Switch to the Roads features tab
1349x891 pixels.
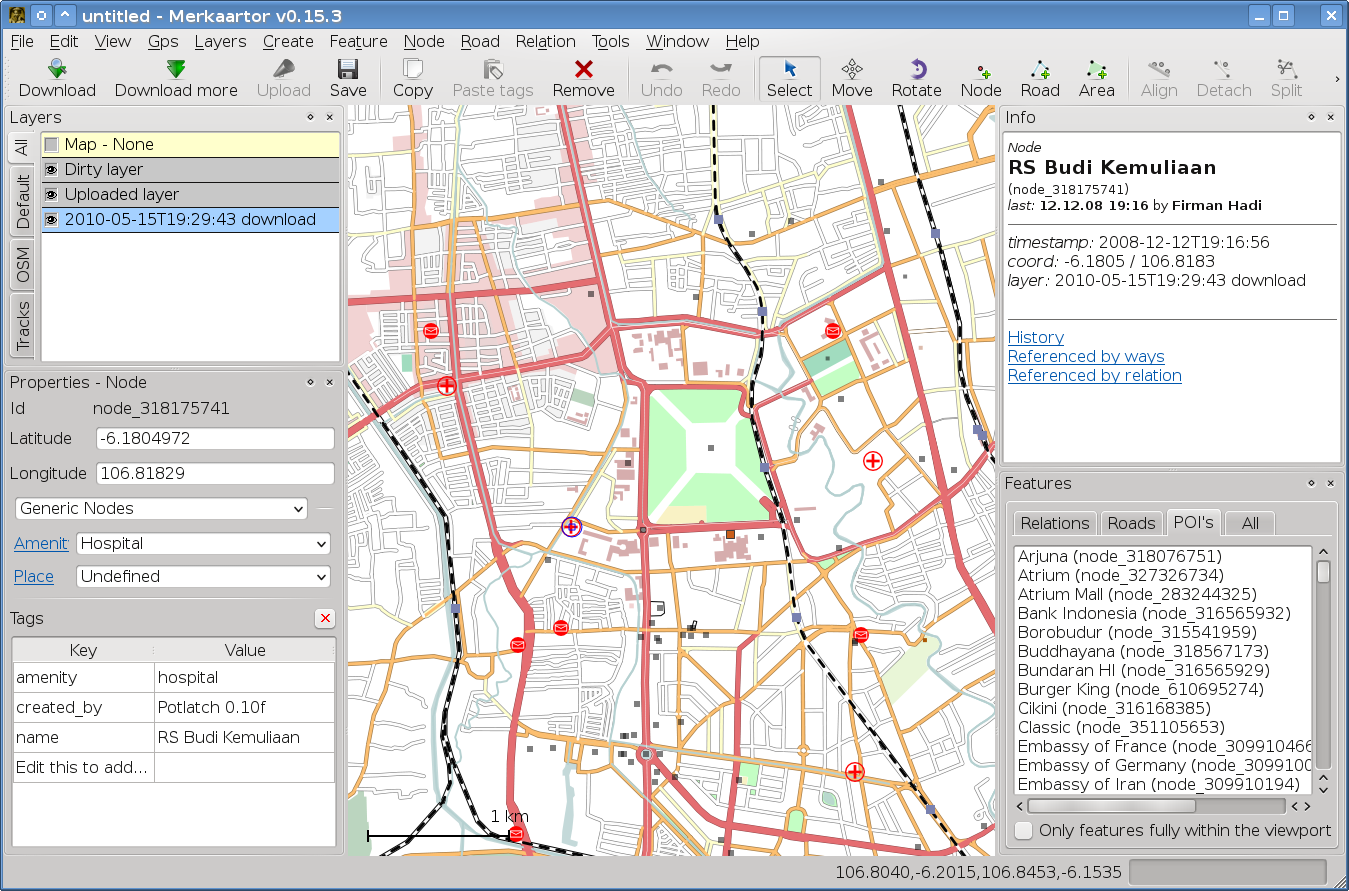tap(1131, 523)
